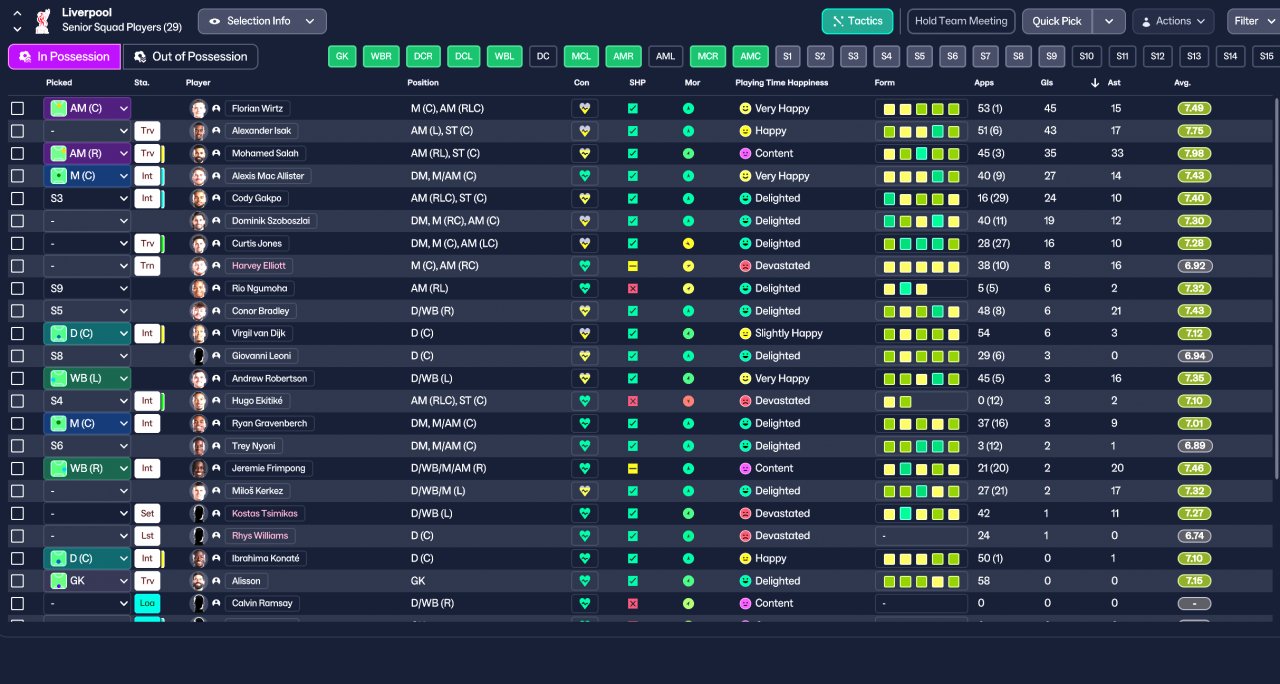Open the Filter dropdown
Screen dimensions: 1280x684
(1254, 21)
